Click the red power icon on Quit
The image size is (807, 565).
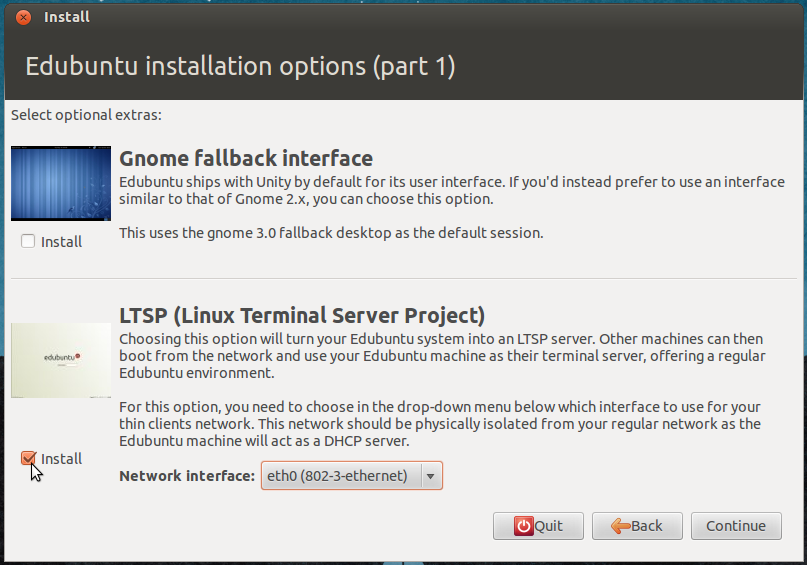point(523,526)
